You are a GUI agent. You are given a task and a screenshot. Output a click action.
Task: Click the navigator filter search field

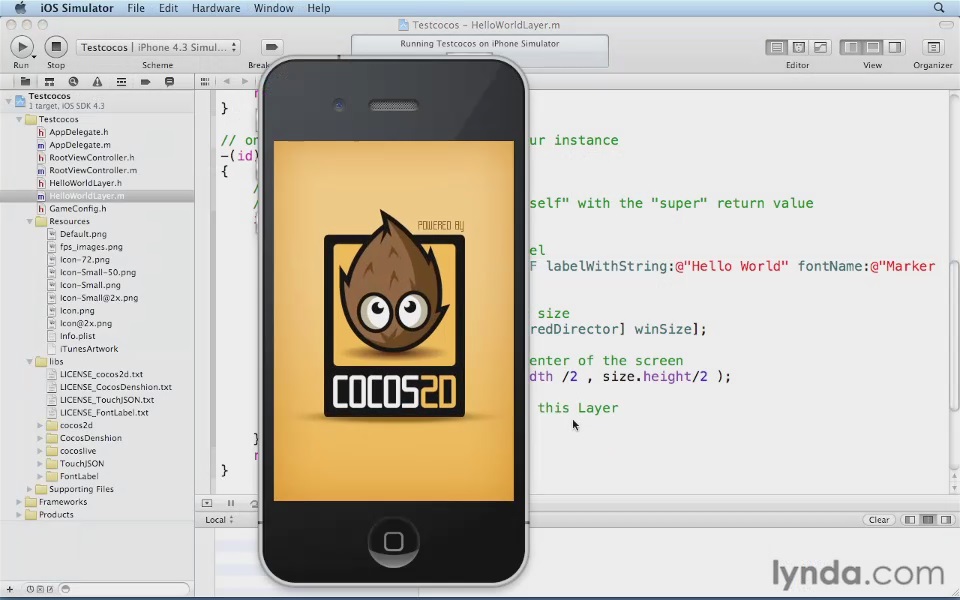click(x=126, y=590)
